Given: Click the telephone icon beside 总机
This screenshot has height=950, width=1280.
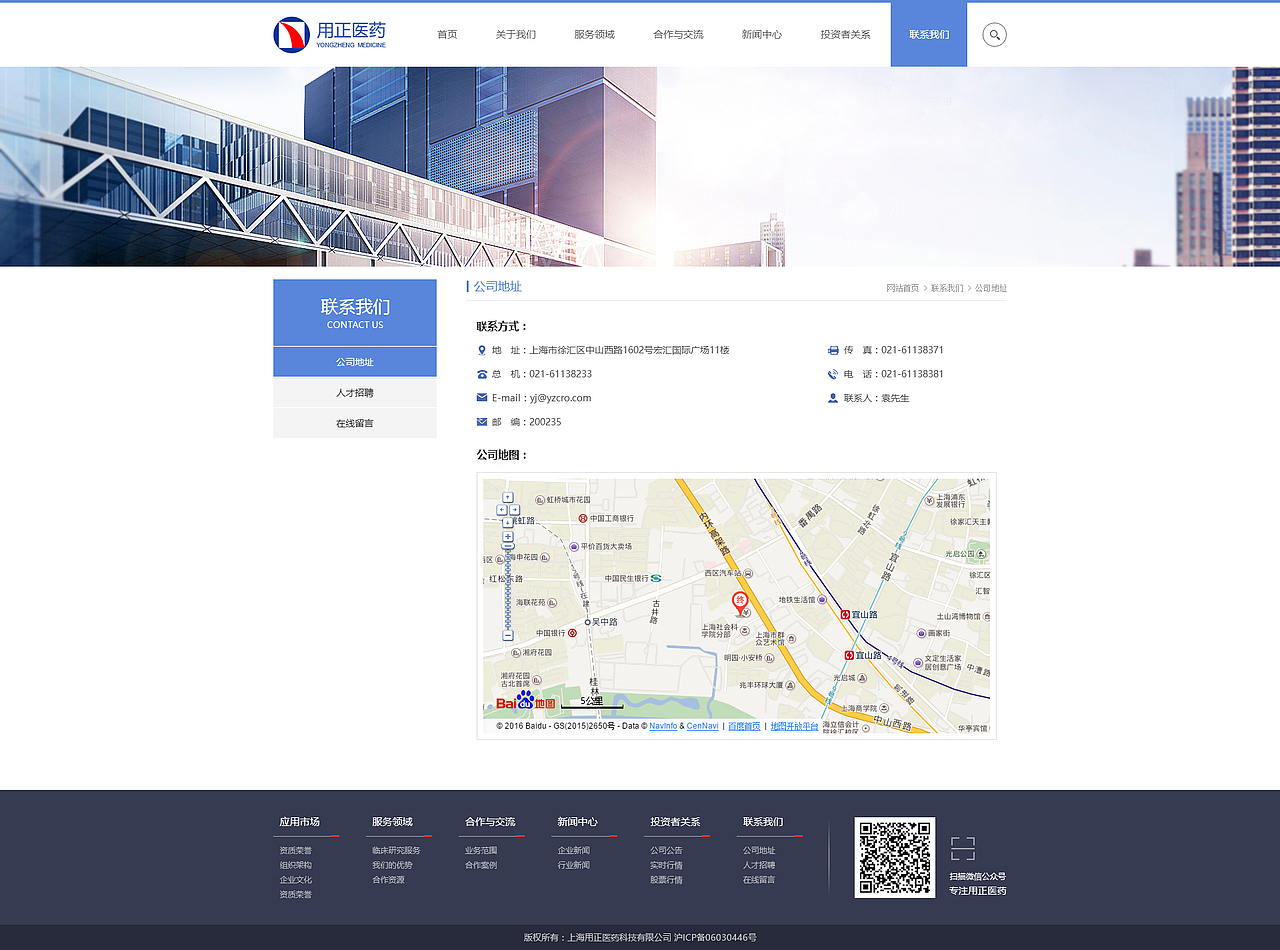Looking at the screenshot, I should [x=482, y=374].
